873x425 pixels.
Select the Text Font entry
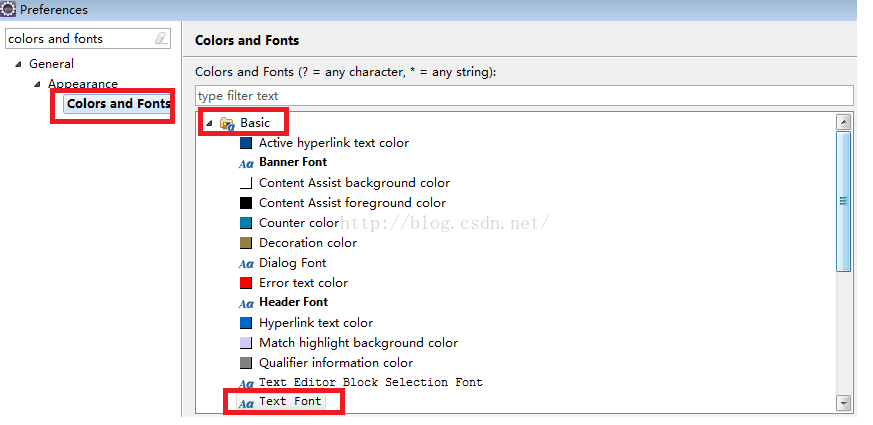coord(290,402)
